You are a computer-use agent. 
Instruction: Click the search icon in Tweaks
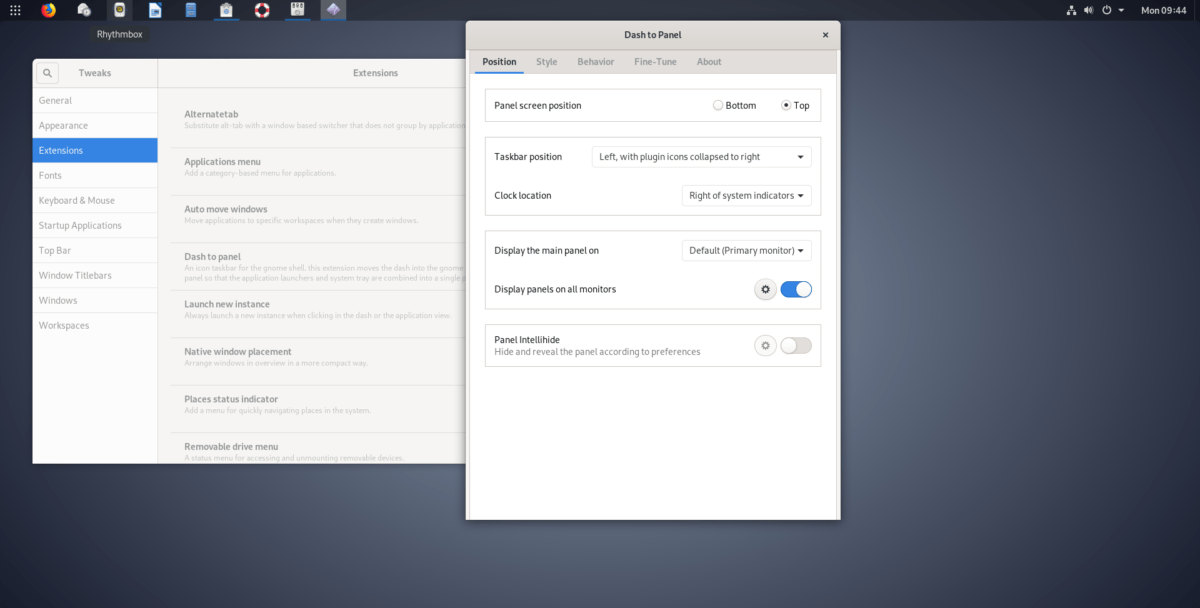(x=47, y=72)
